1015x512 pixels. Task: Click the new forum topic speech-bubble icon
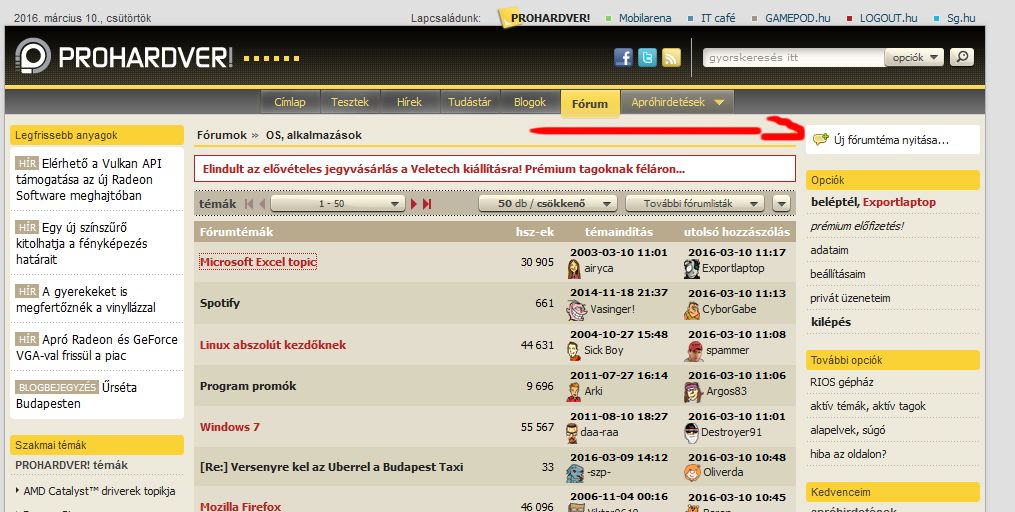click(x=821, y=139)
